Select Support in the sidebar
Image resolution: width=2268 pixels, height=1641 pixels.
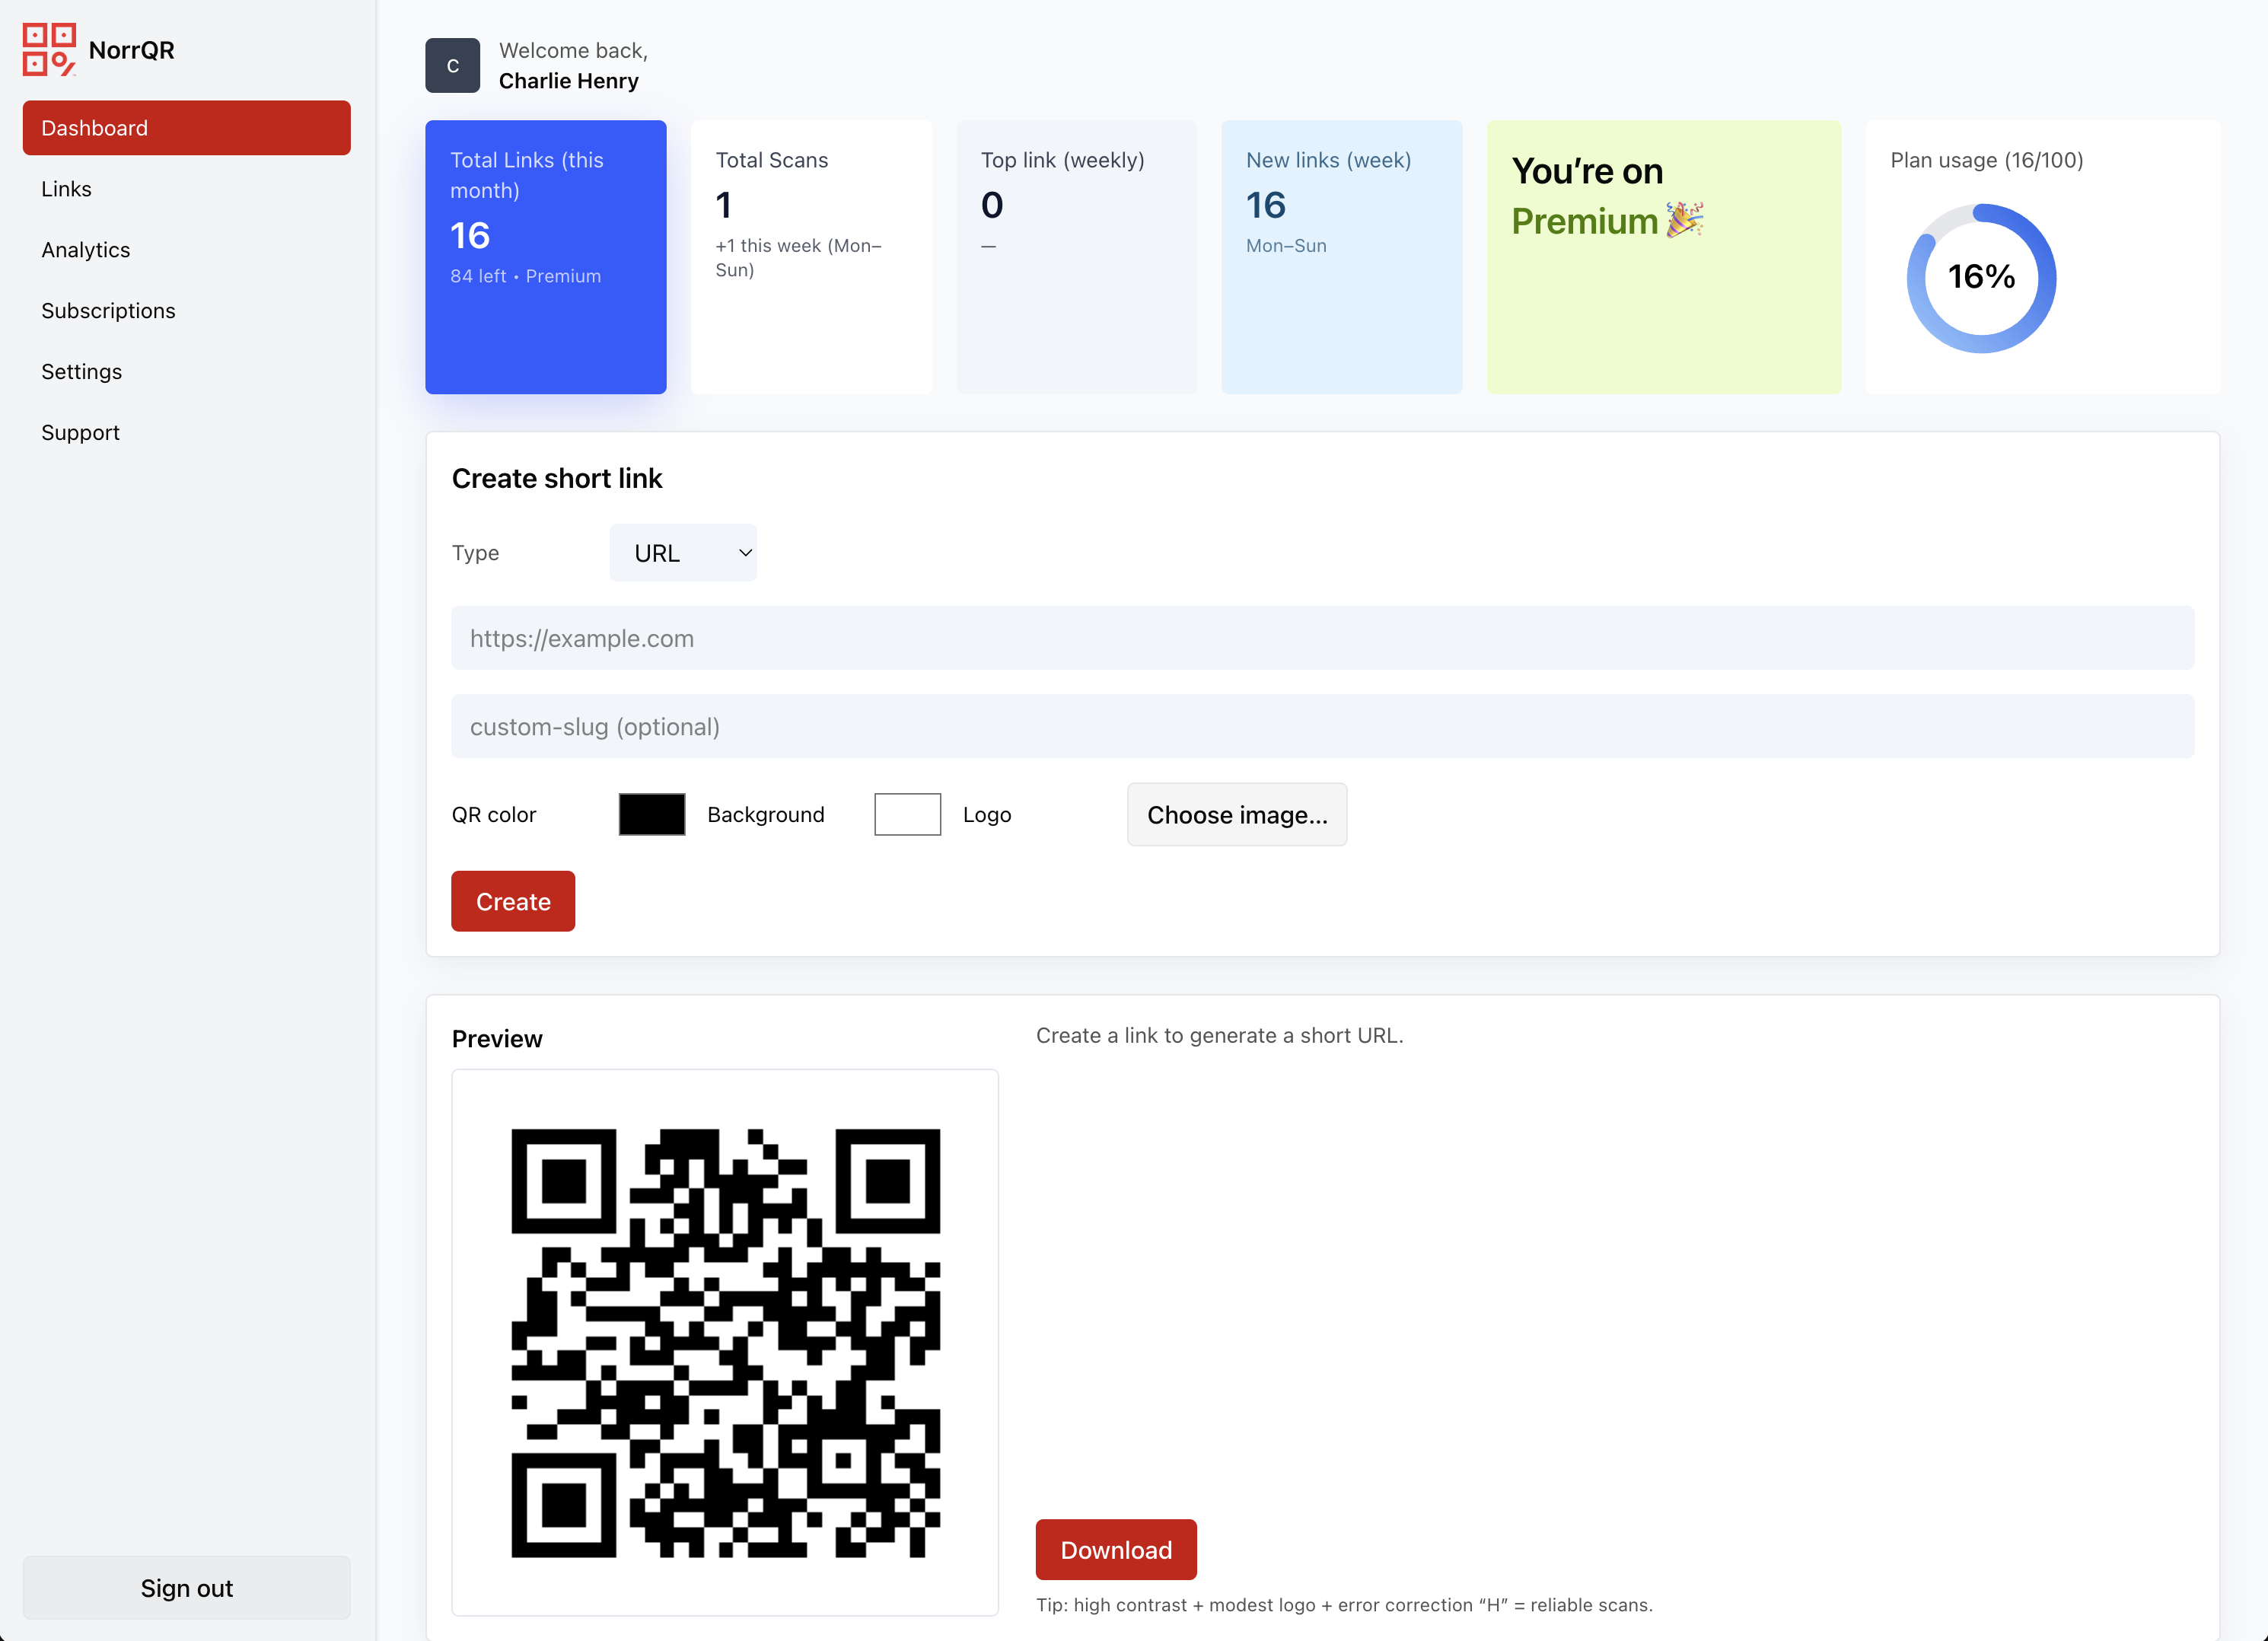coord(80,433)
